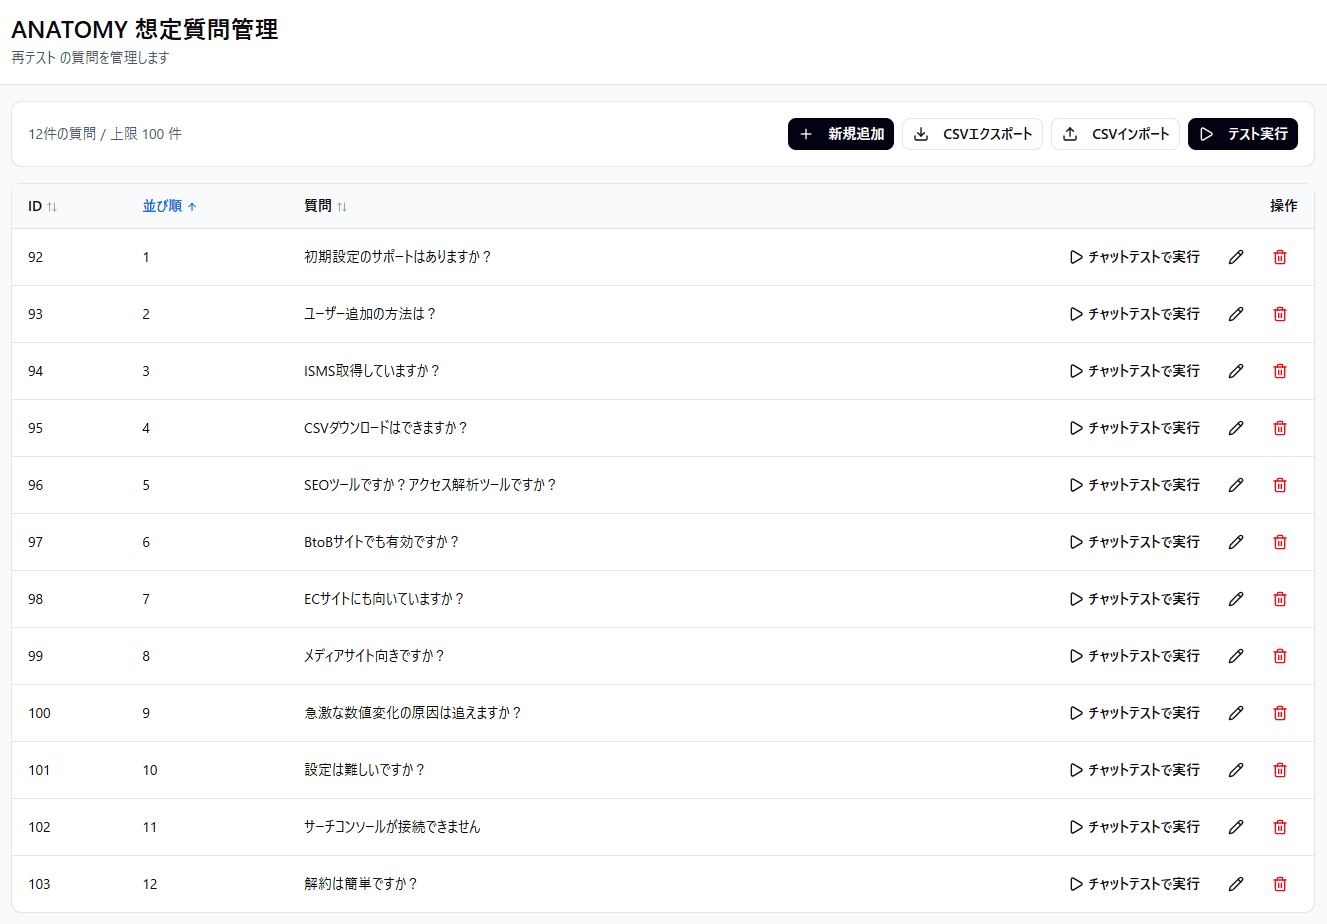Viewport: 1327px width, 924px height.
Task: Run チャットテストで実行 for ユーザー追加の方法は？
Action: (x=1135, y=314)
